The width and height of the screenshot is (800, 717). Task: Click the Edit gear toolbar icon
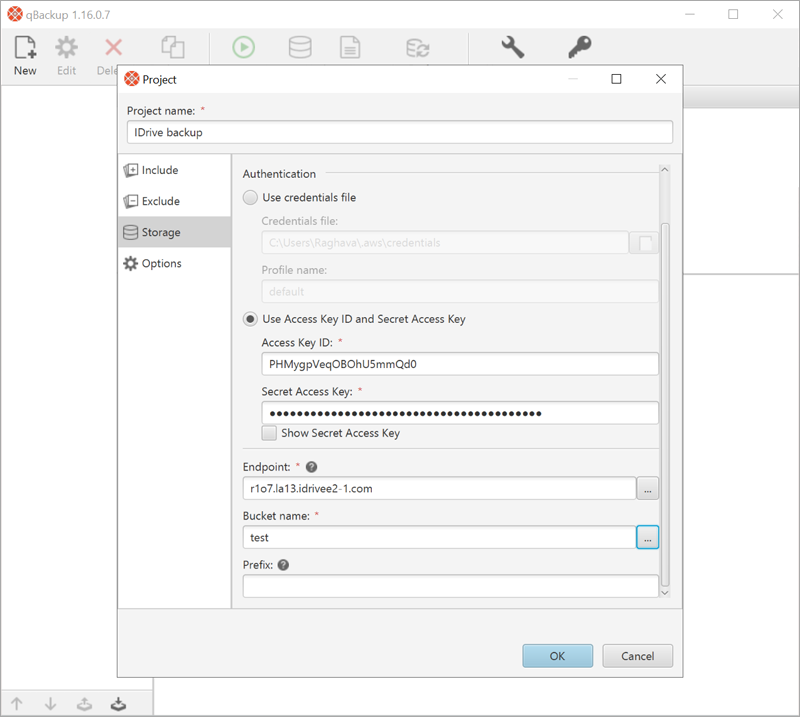pos(66,47)
